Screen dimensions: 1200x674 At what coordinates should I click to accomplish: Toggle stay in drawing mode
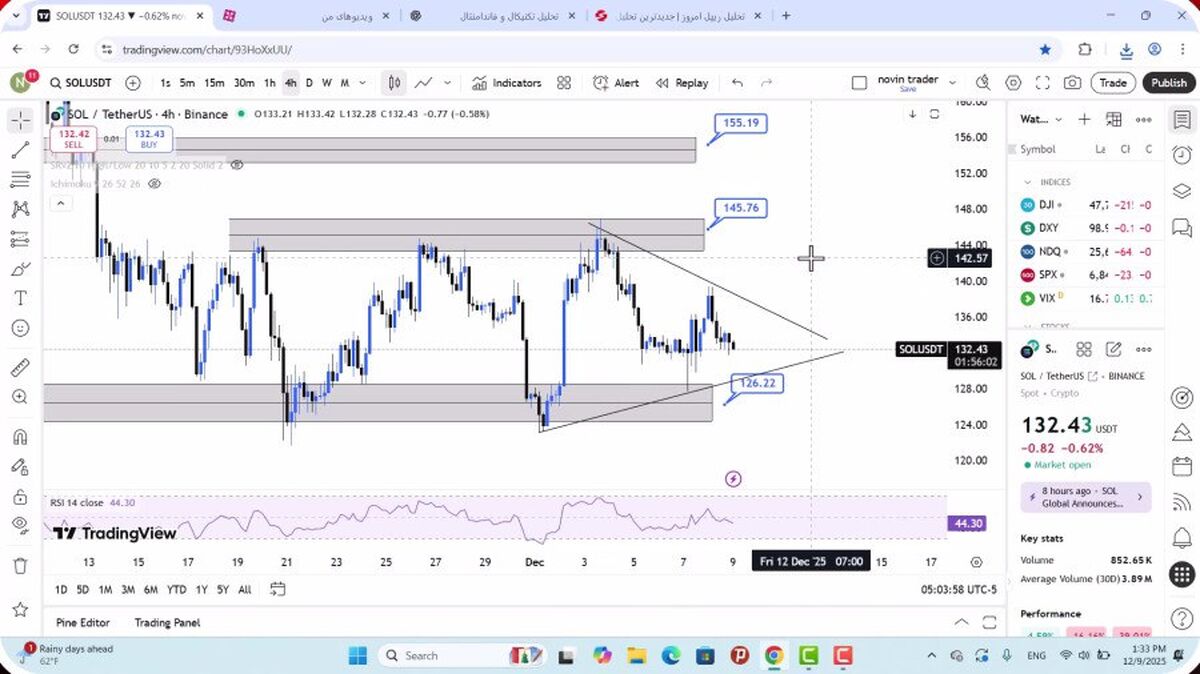(20, 467)
